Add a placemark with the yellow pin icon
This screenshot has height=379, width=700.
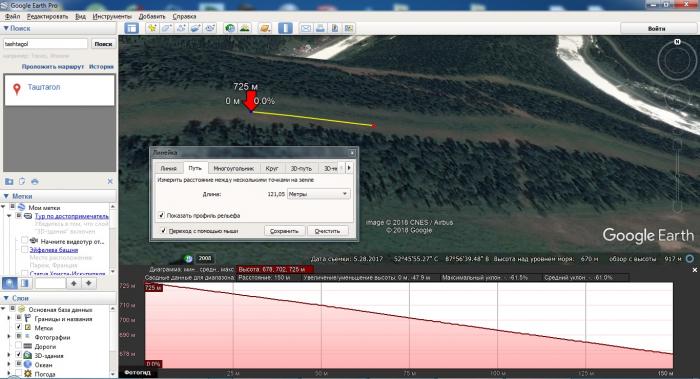click(152, 28)
